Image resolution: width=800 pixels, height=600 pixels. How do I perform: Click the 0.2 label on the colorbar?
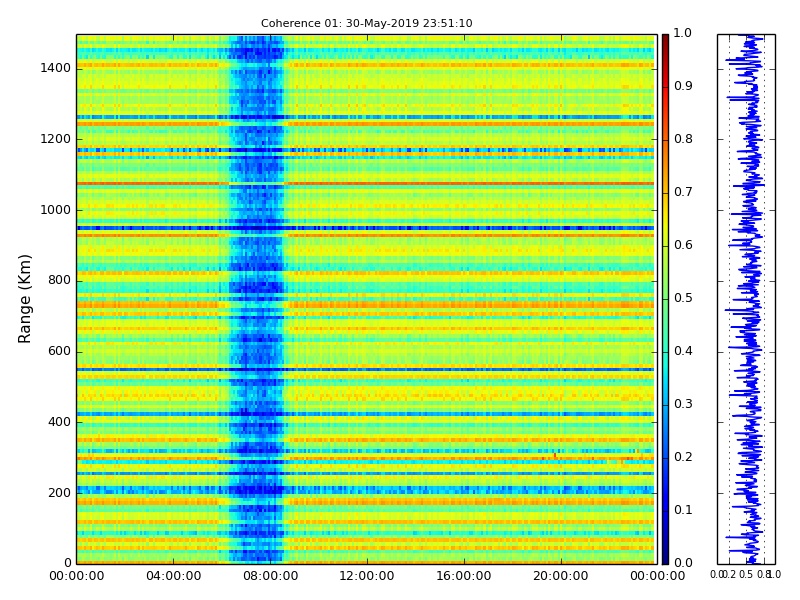(683, 457)
